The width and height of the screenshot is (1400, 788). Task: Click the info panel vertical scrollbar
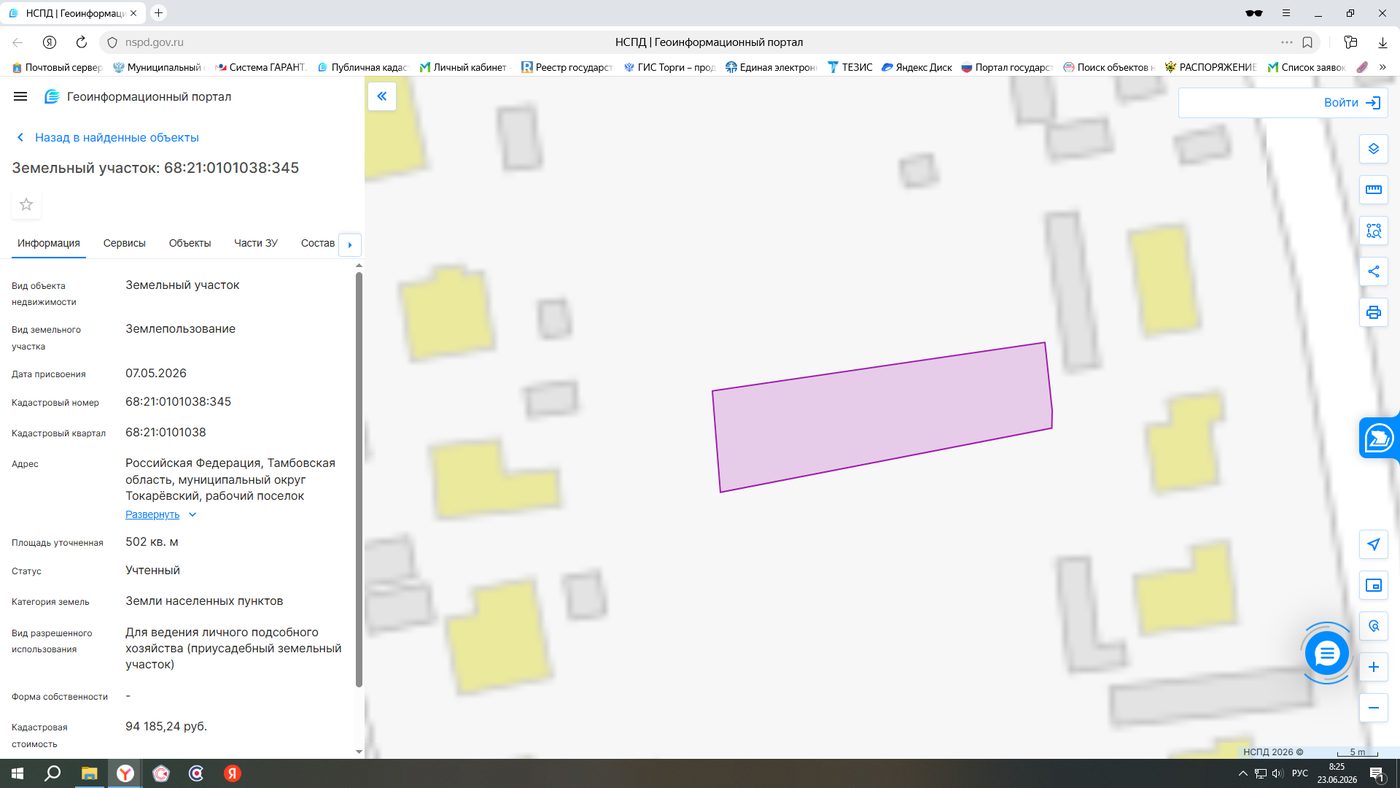point(359,480)
